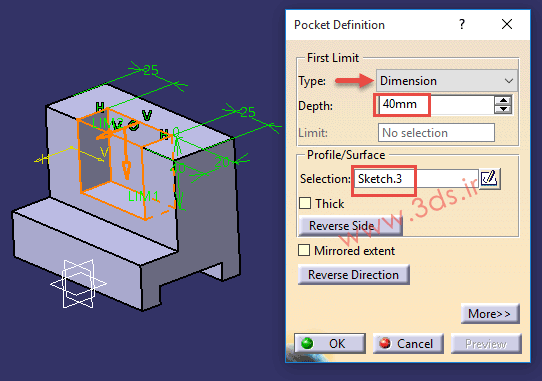Click the green OK light icon
Image resolution: width=542 pixels, height=381 pixels.
(307, 343)
